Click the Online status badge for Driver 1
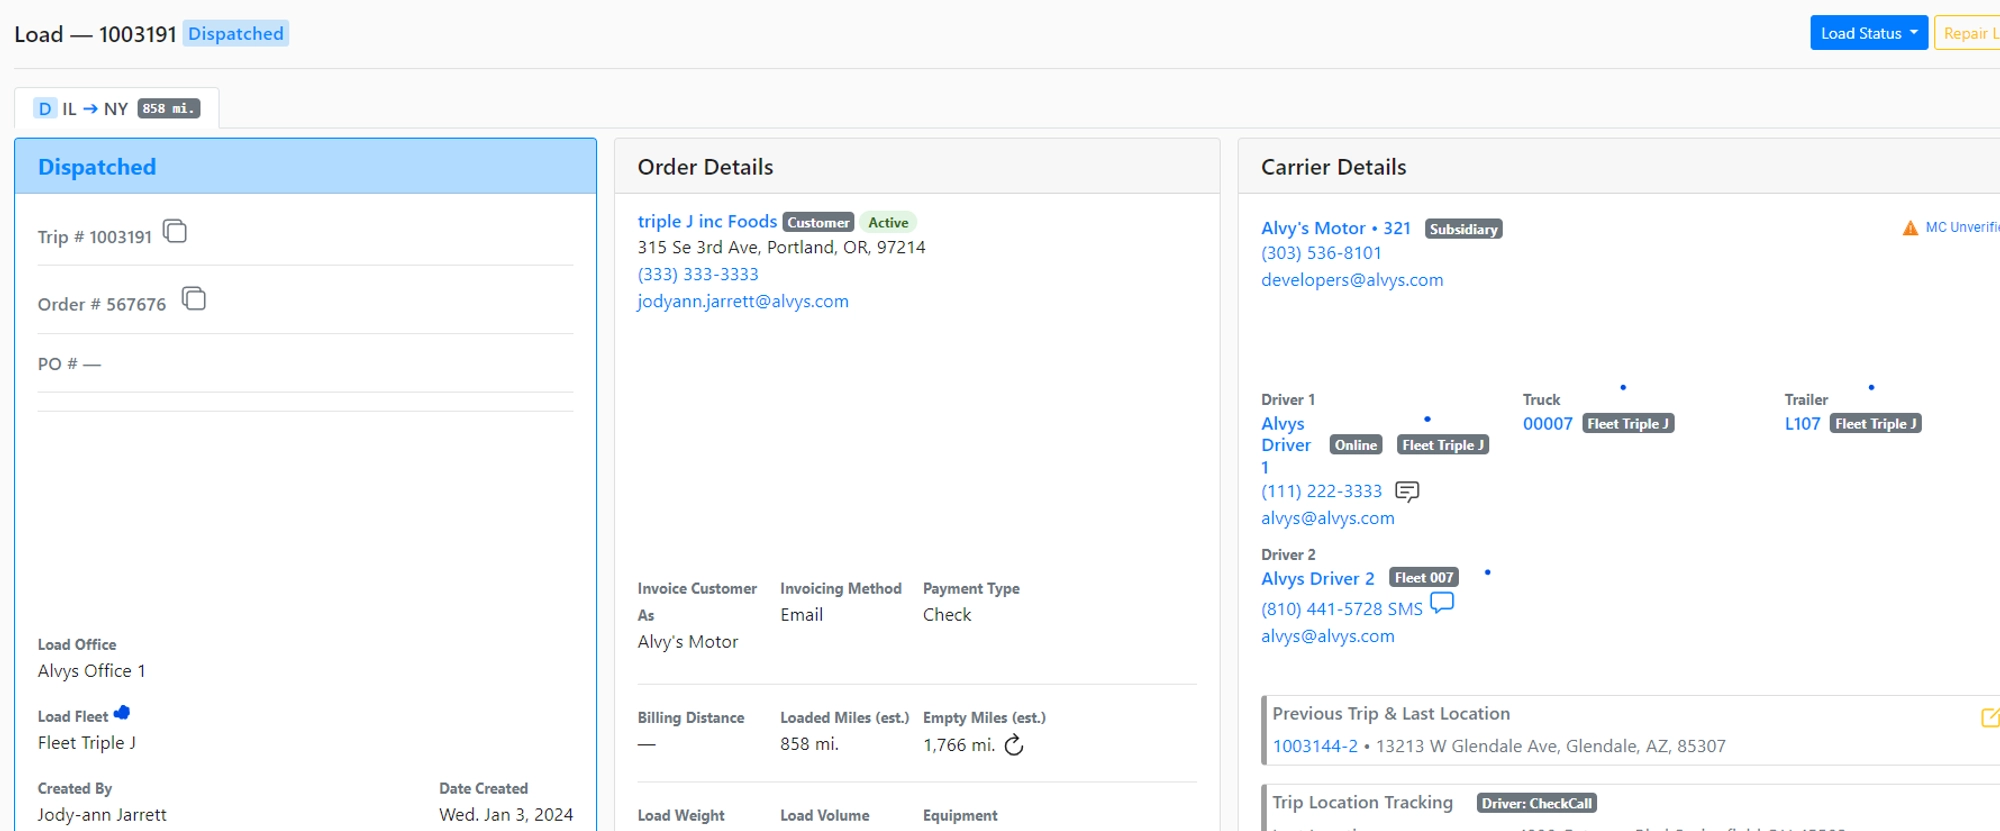The image size is (2000, 831). [x=1356, y=445]
